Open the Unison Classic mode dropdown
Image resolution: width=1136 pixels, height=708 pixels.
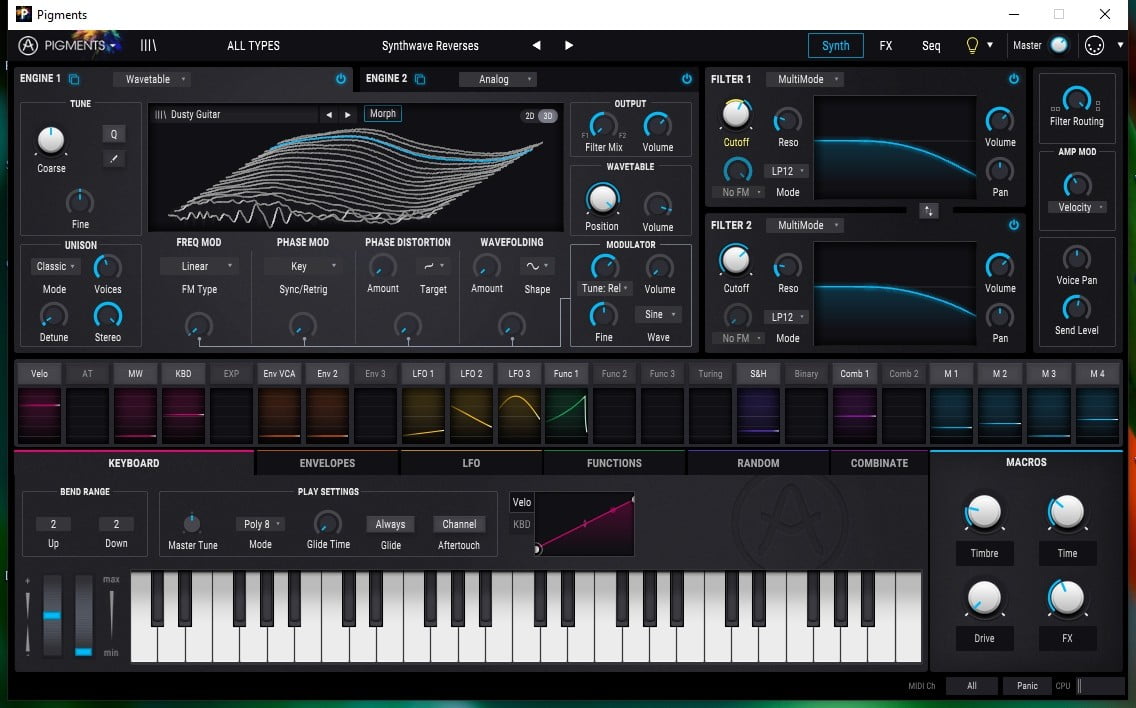pos(55,267)
